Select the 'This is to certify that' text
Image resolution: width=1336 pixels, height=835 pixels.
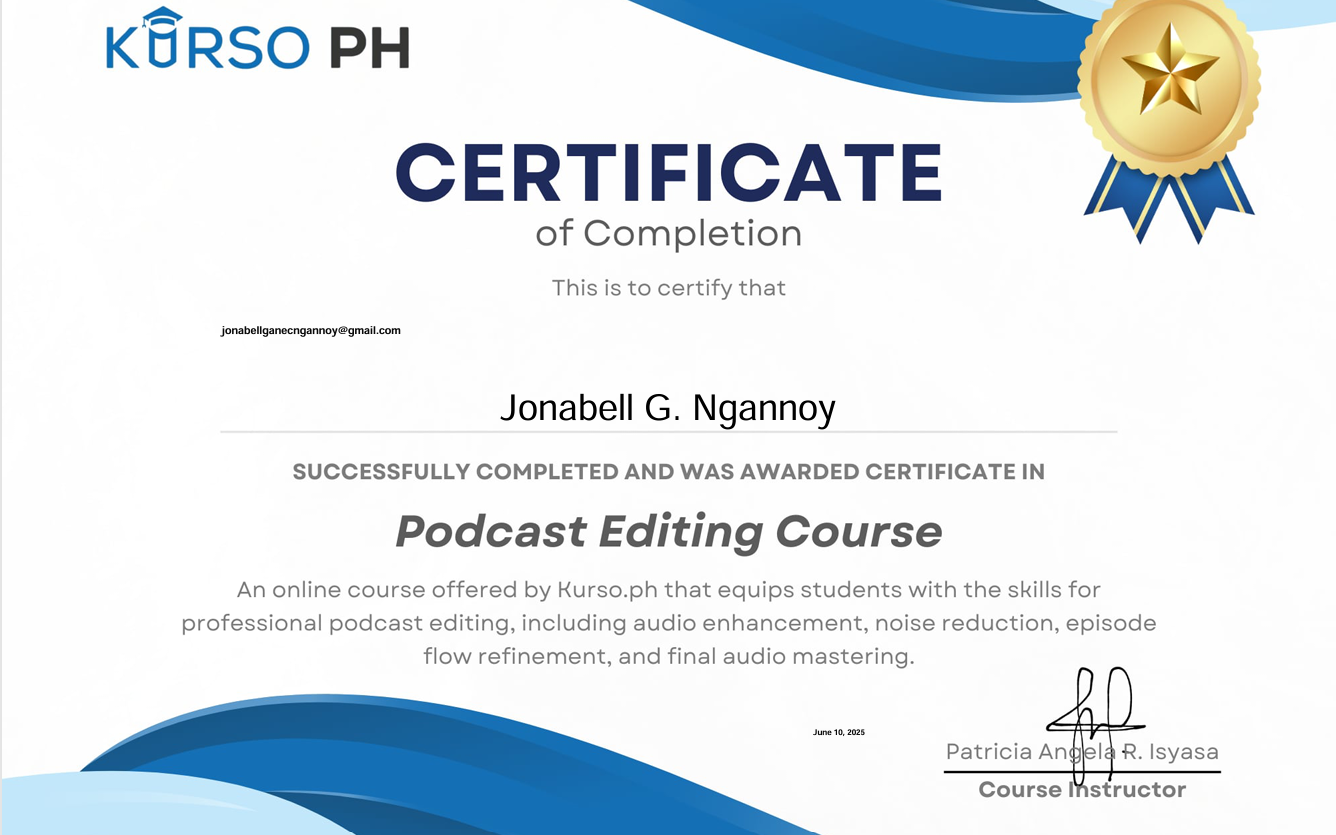coord(667,287)
